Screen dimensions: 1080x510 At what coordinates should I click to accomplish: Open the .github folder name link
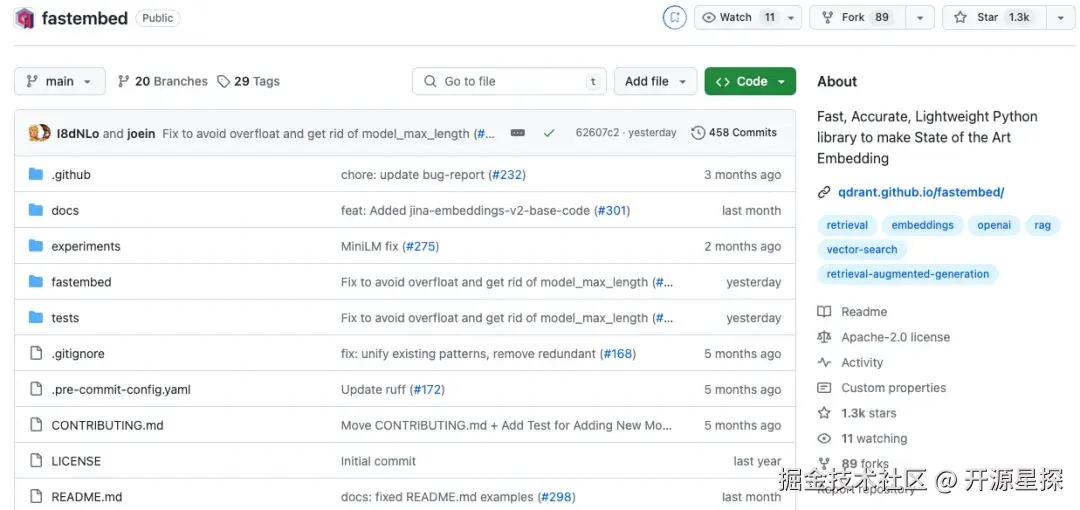click(x=71, y=175)
